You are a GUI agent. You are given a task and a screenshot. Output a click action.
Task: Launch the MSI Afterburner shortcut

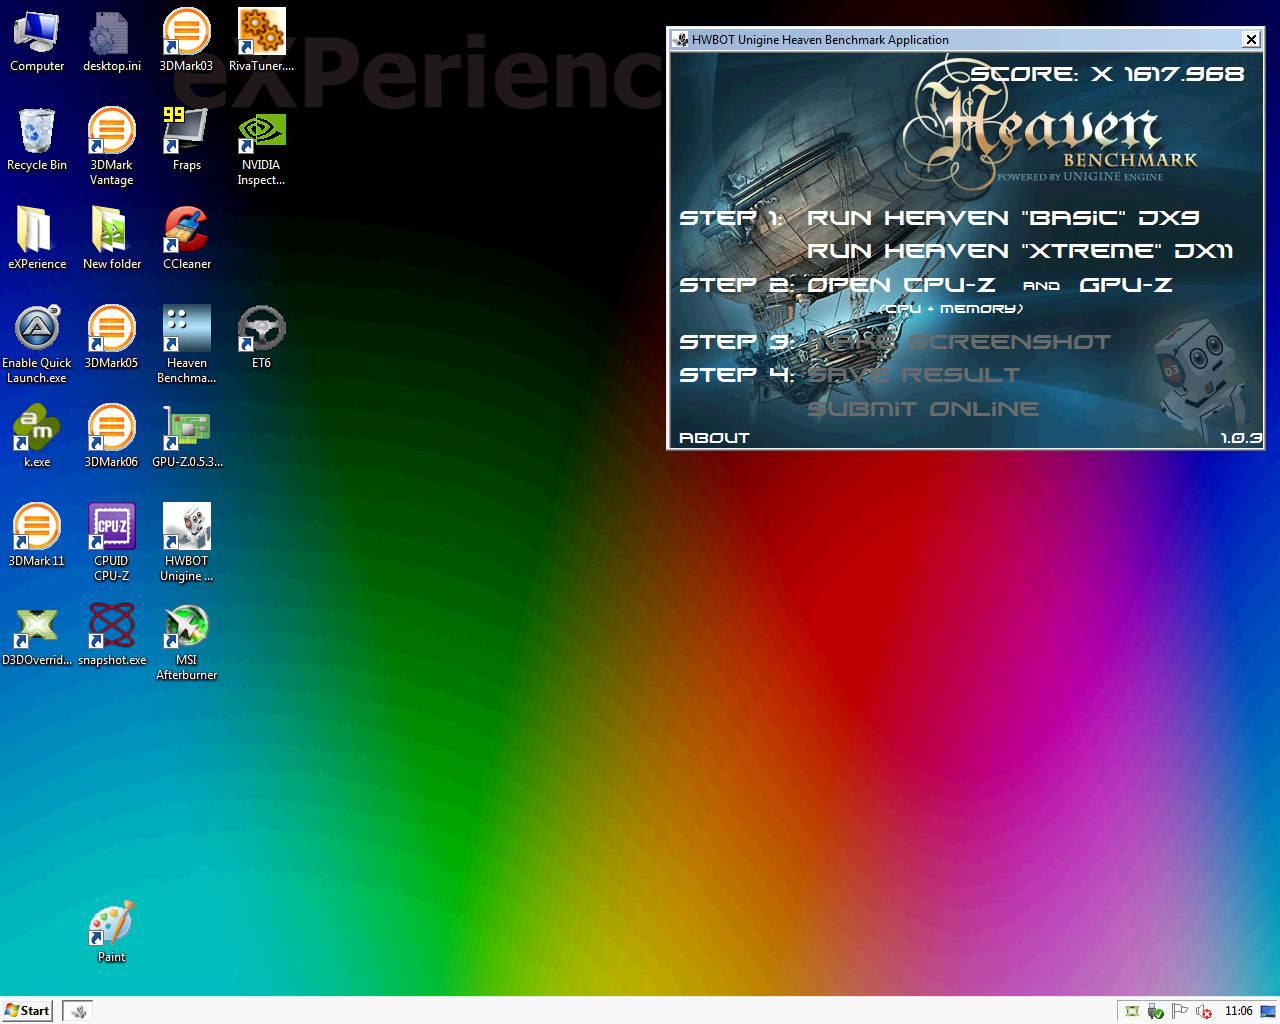pyautogui.click(x=186, y=642)
